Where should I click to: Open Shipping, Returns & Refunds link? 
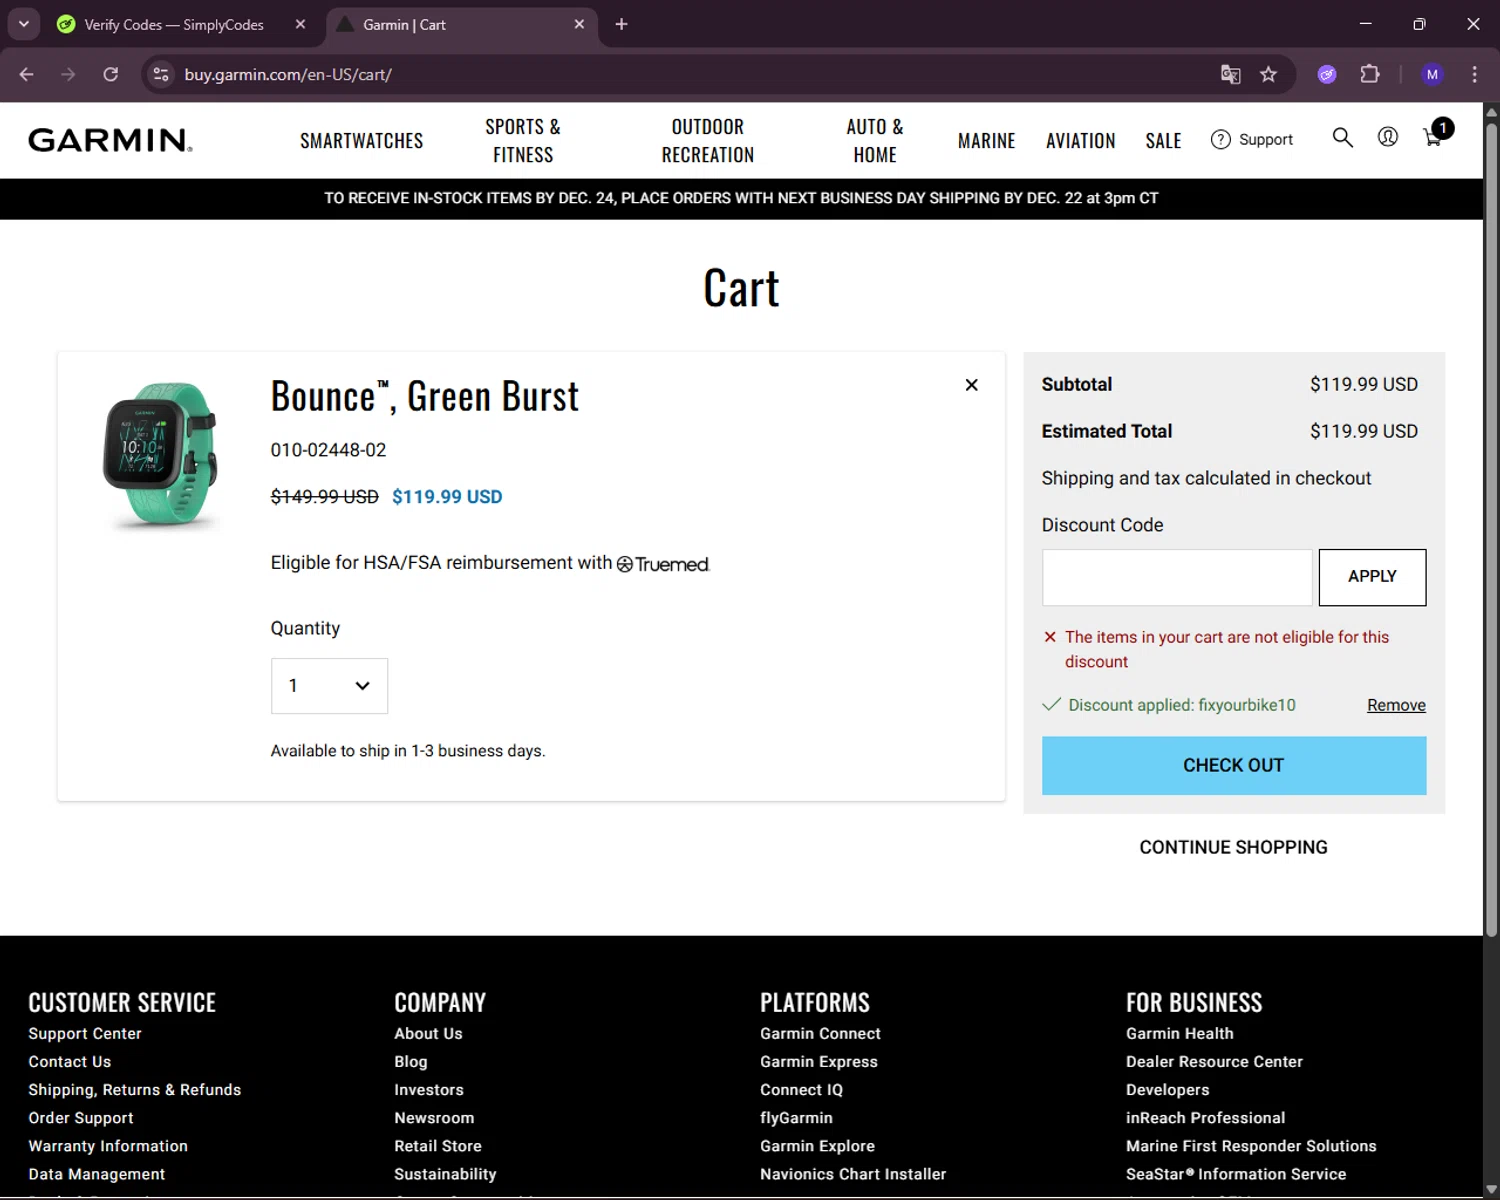tap(135, 1090)
